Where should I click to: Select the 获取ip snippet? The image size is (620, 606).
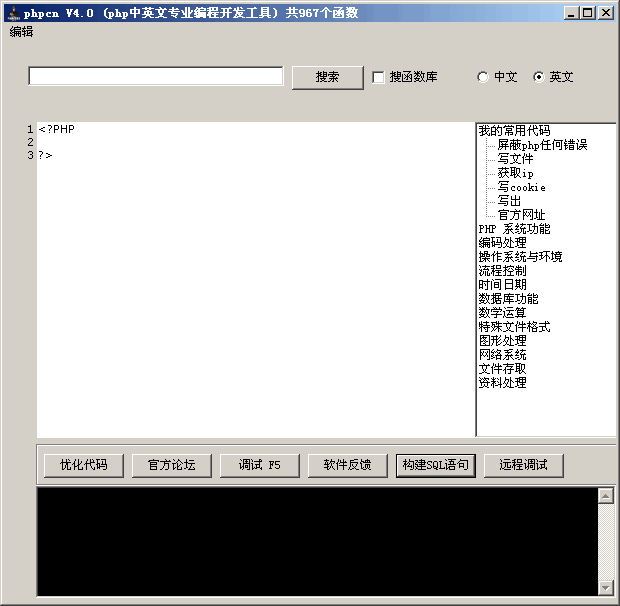515,173
